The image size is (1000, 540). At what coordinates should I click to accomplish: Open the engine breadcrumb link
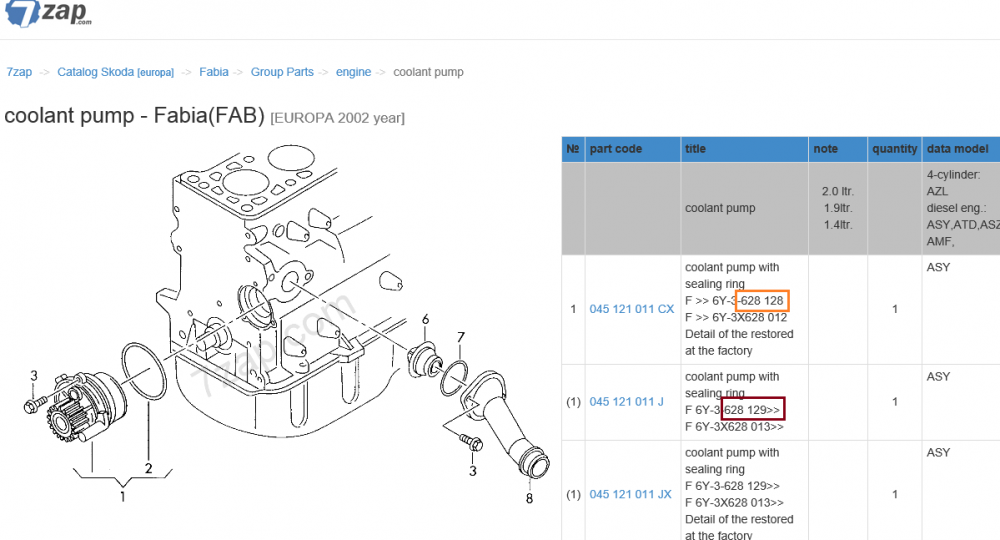click(x=353, y=72)
